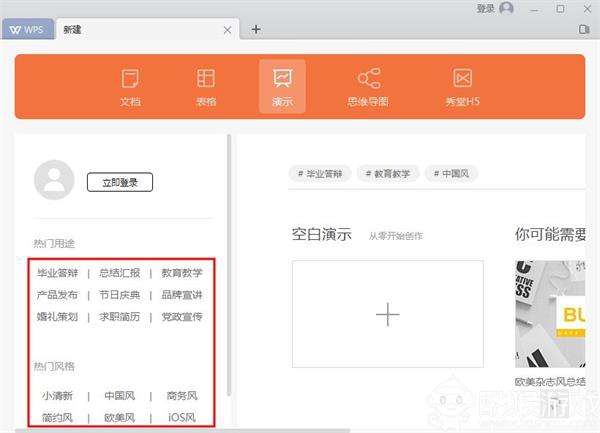Viewport: 600px width, 433px height.
Task: Create a blank presentation with plus box
Action: [x=388, y=314]
